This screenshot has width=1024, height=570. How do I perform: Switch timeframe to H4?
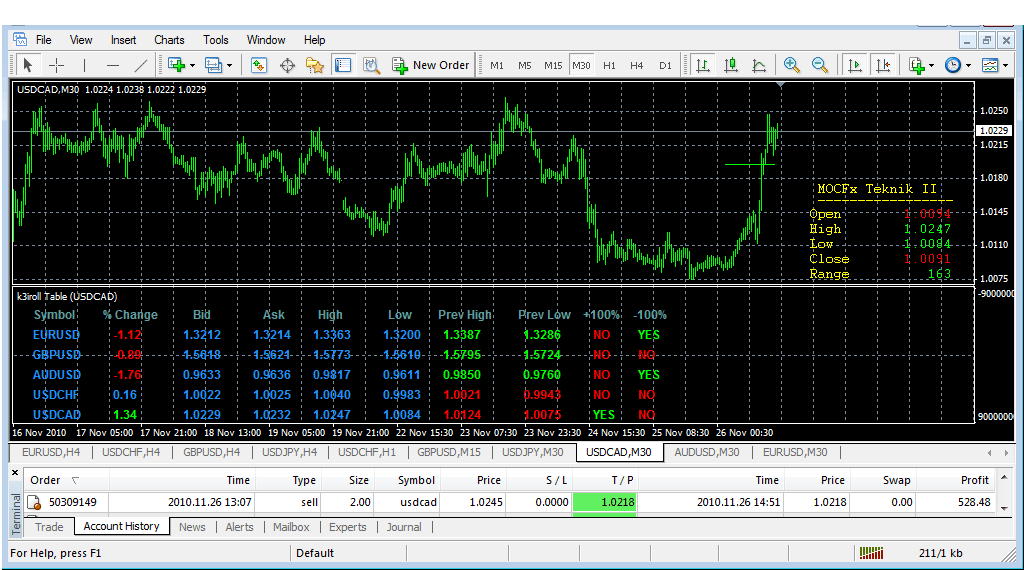[637, 65]
